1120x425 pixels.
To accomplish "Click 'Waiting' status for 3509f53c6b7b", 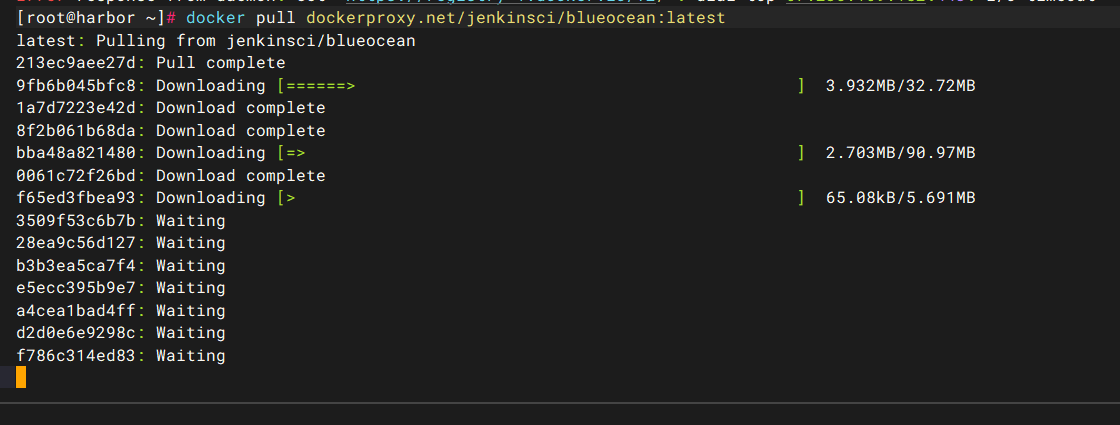I will coord(191,221).
